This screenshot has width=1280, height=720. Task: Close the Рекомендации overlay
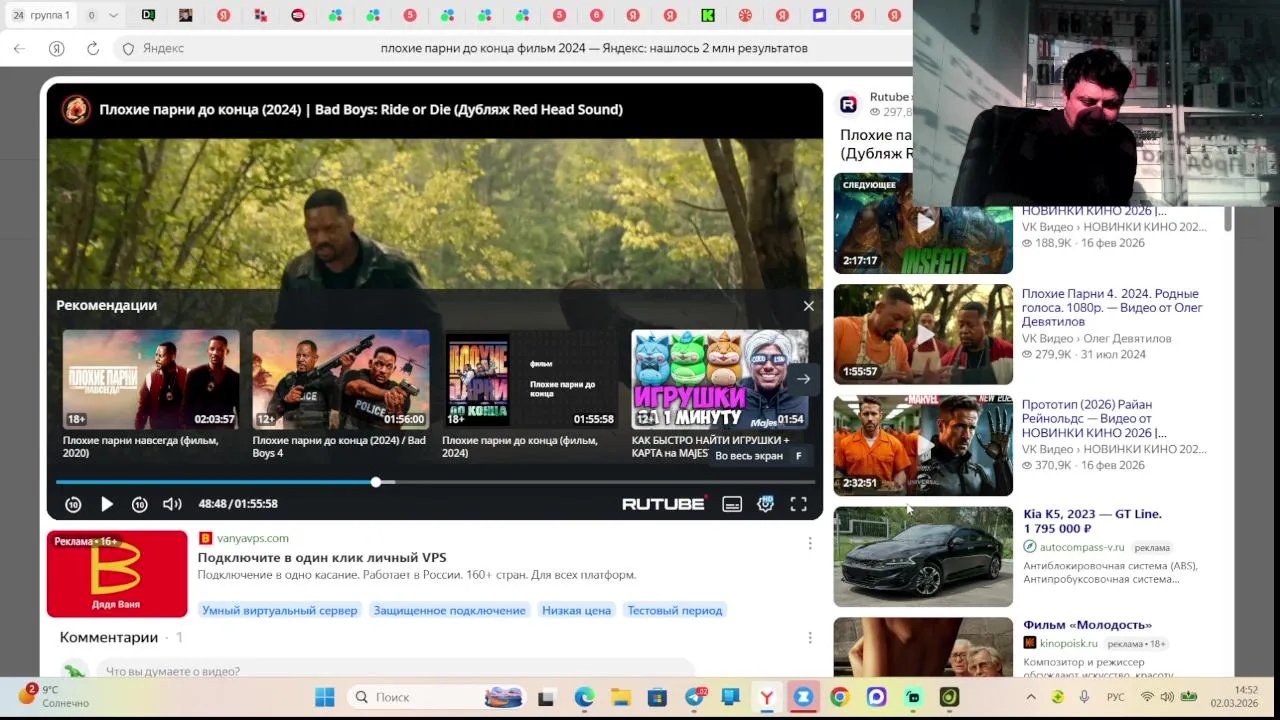808,306
